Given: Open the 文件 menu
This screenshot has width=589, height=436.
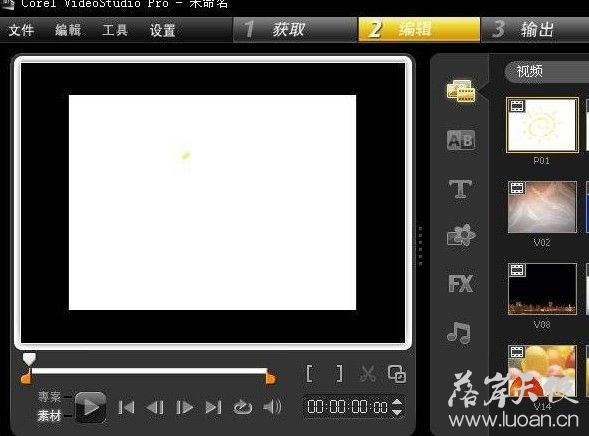Looking at the screenshot, I should pos(21,30).
